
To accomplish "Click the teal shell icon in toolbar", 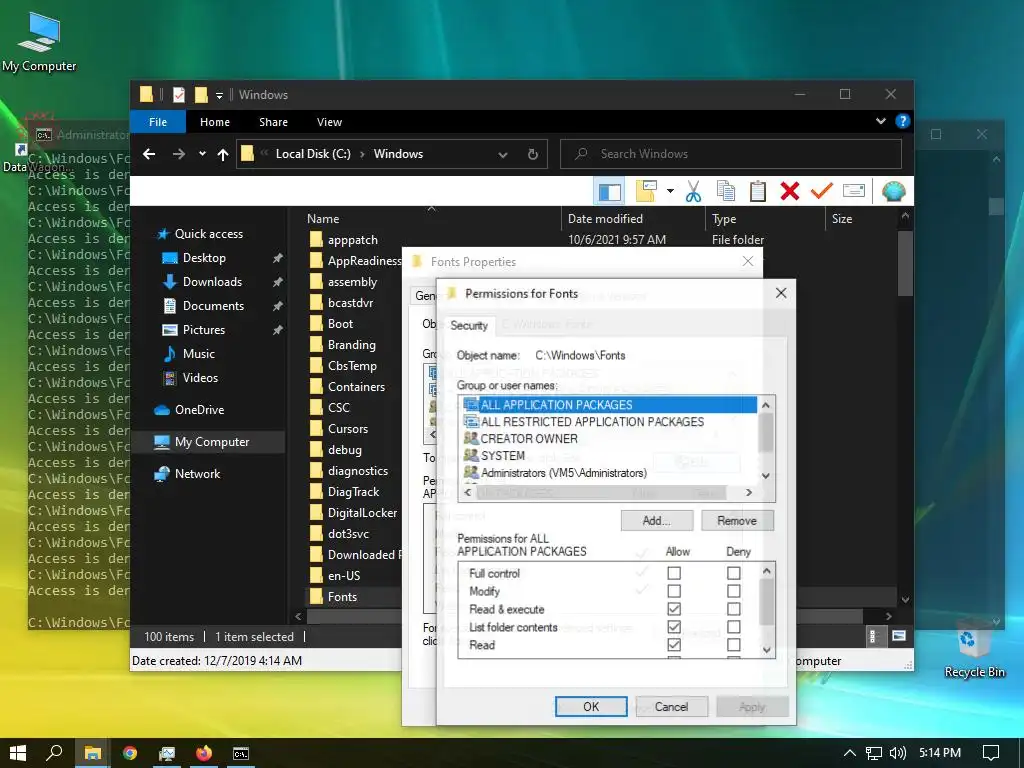I will click(x=893, y=191).
